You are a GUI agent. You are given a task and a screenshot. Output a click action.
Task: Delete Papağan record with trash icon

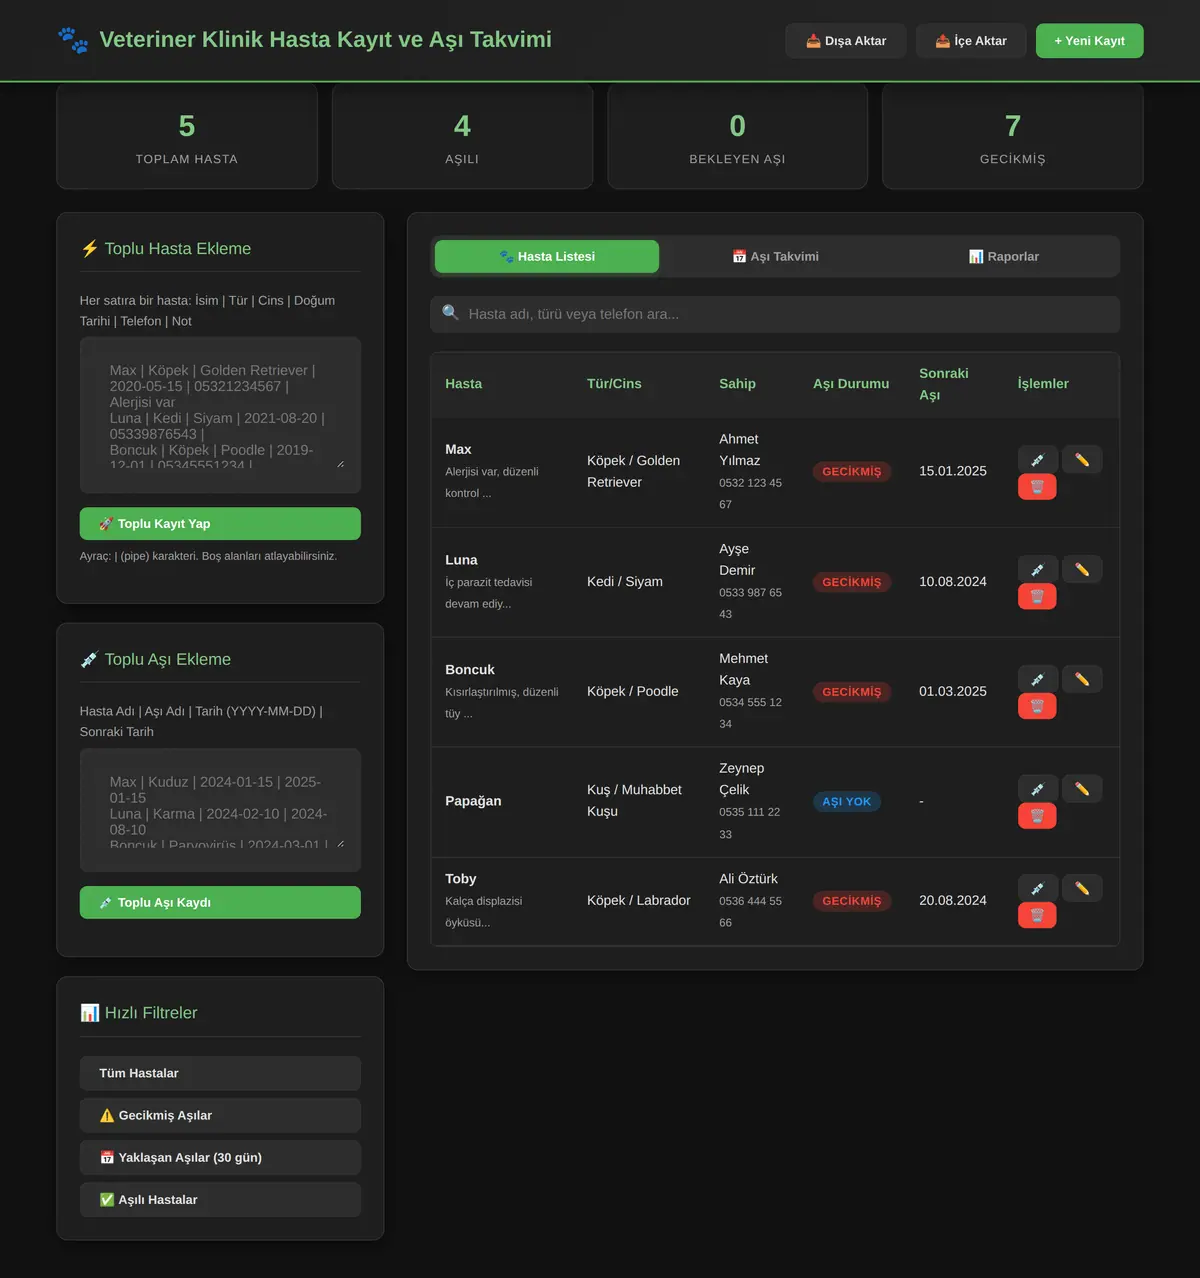[x=1037, y=815]
